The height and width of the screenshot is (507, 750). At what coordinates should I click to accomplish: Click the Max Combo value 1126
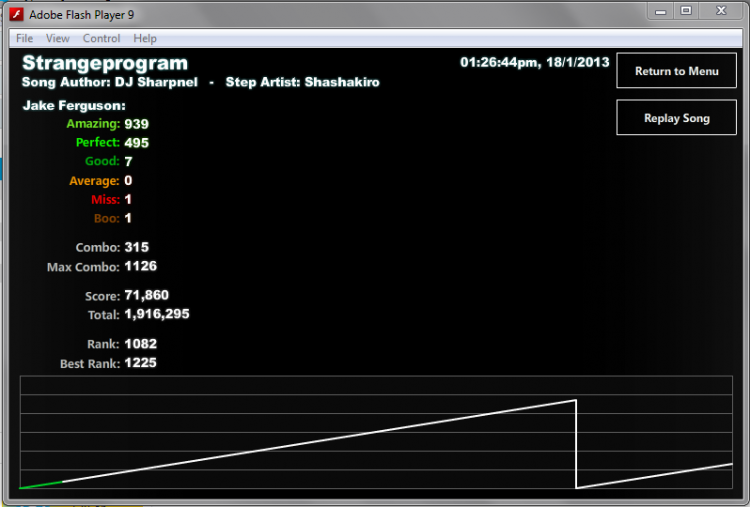click(x=140, y=266)
